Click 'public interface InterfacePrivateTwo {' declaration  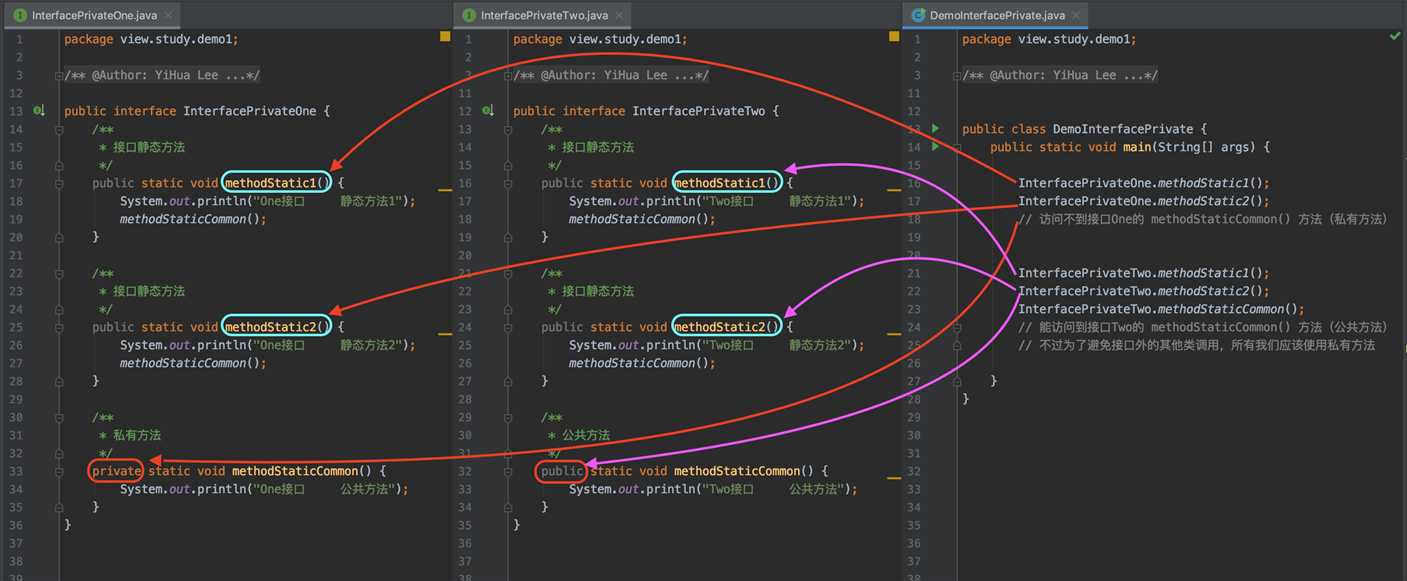click(x=646, y=111)
